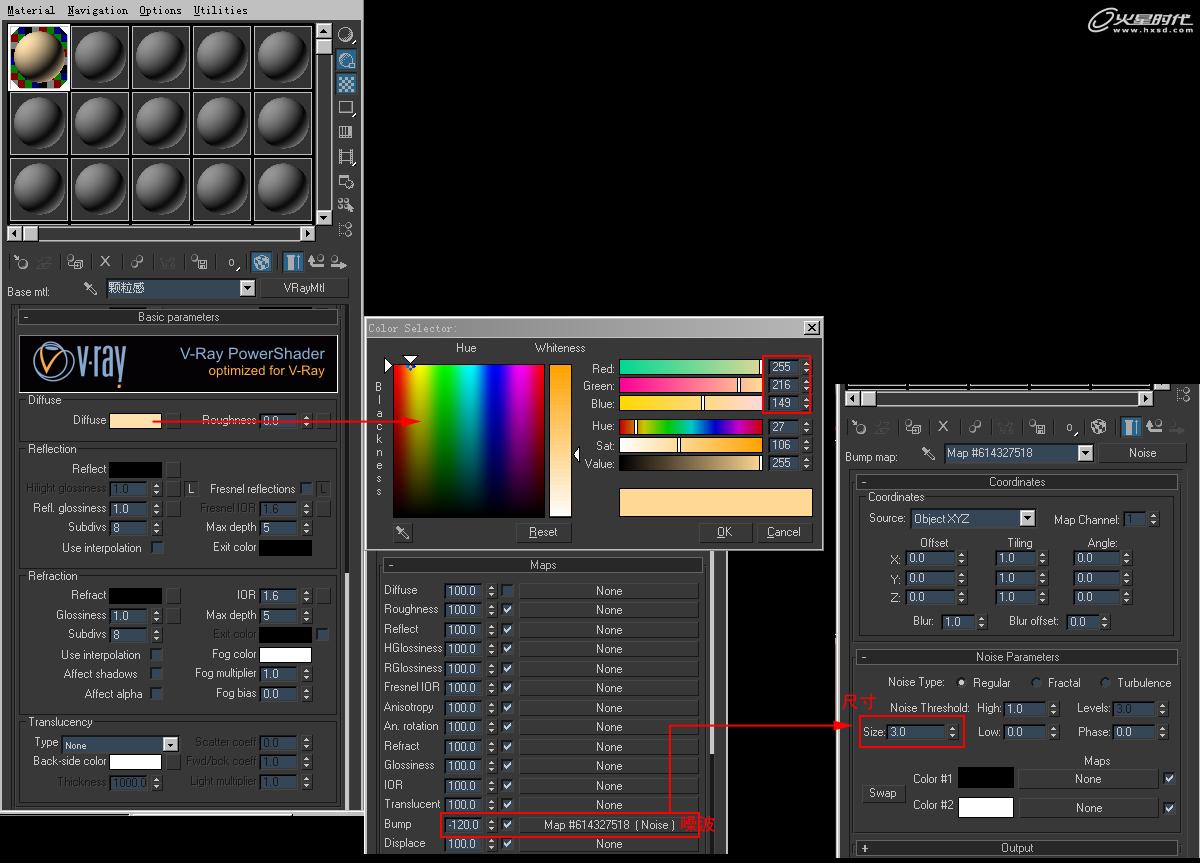Click the Bump map slot Map #614327518

click(x=609, y=825)
